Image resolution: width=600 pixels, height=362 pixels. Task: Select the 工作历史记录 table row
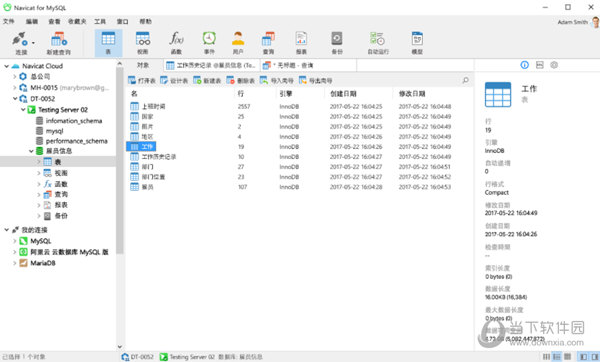coord(153,157)
